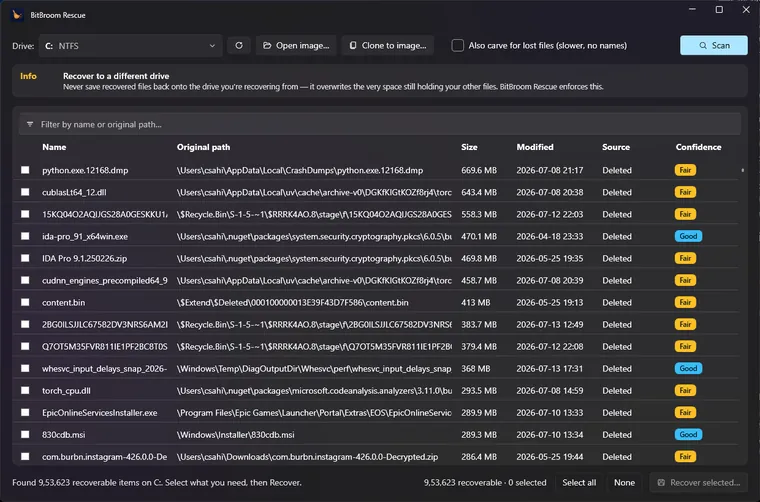The height and width of the screenshot is (502, 760).
Task: Check the IDA Pro 9.1.250226.zip row checkbox
Action: (25, 258)
